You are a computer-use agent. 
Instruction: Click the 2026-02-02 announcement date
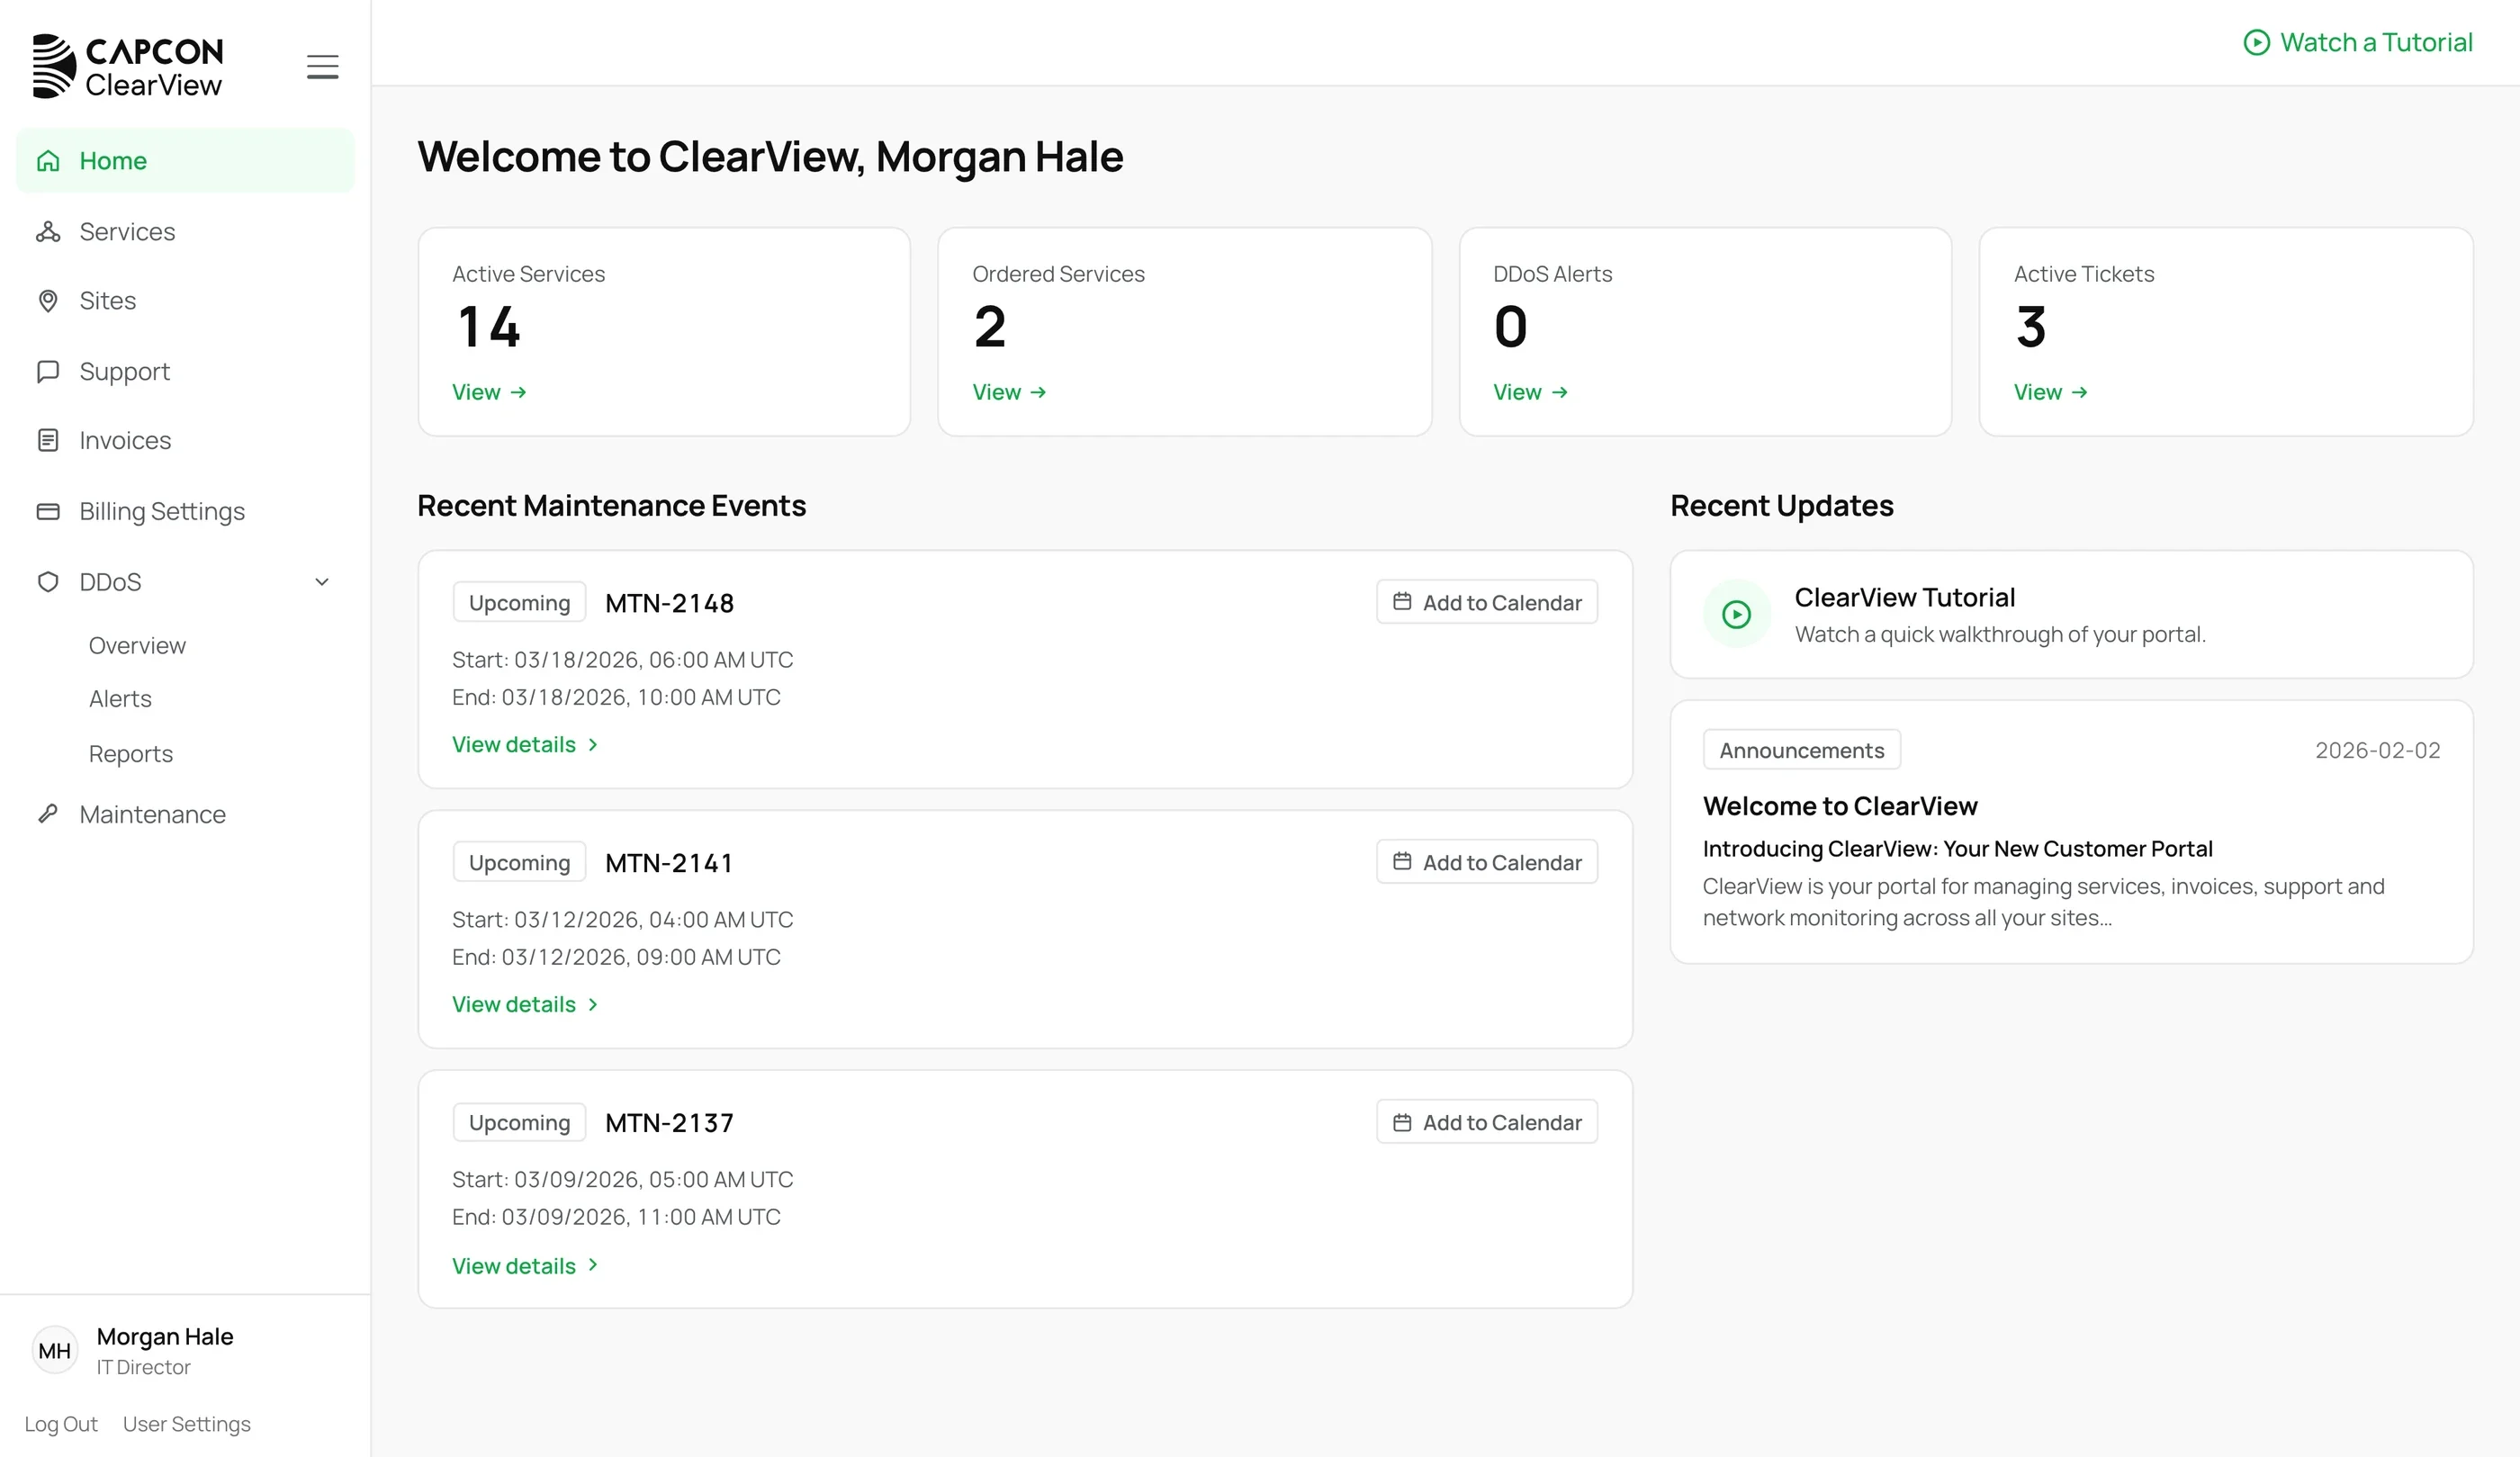(2377, 750)
